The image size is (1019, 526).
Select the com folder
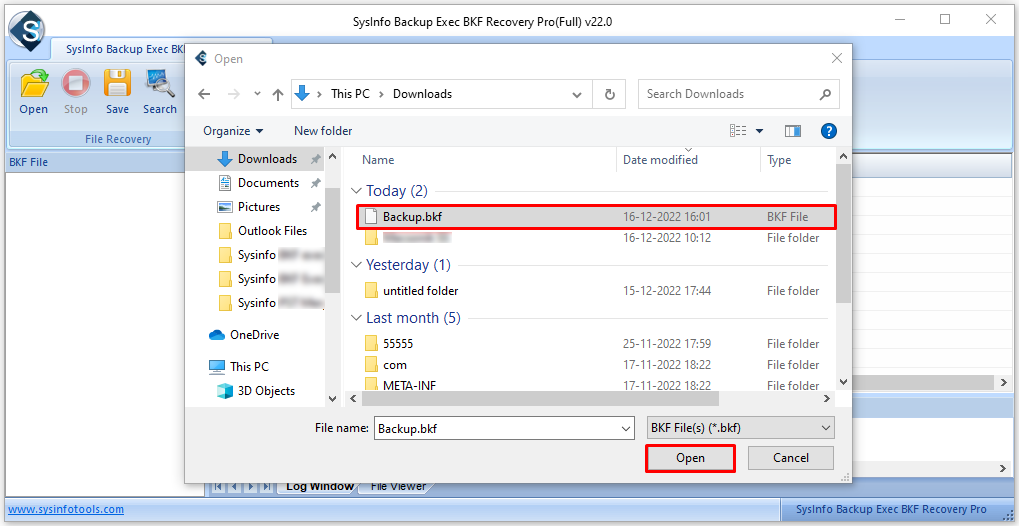coord(596,365)
